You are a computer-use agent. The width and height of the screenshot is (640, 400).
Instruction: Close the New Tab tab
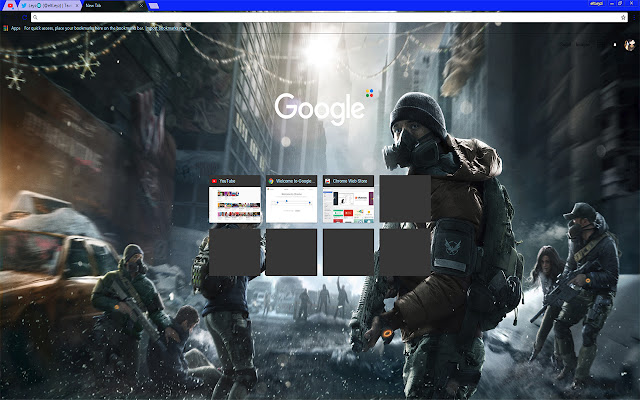tap(141, 5)
